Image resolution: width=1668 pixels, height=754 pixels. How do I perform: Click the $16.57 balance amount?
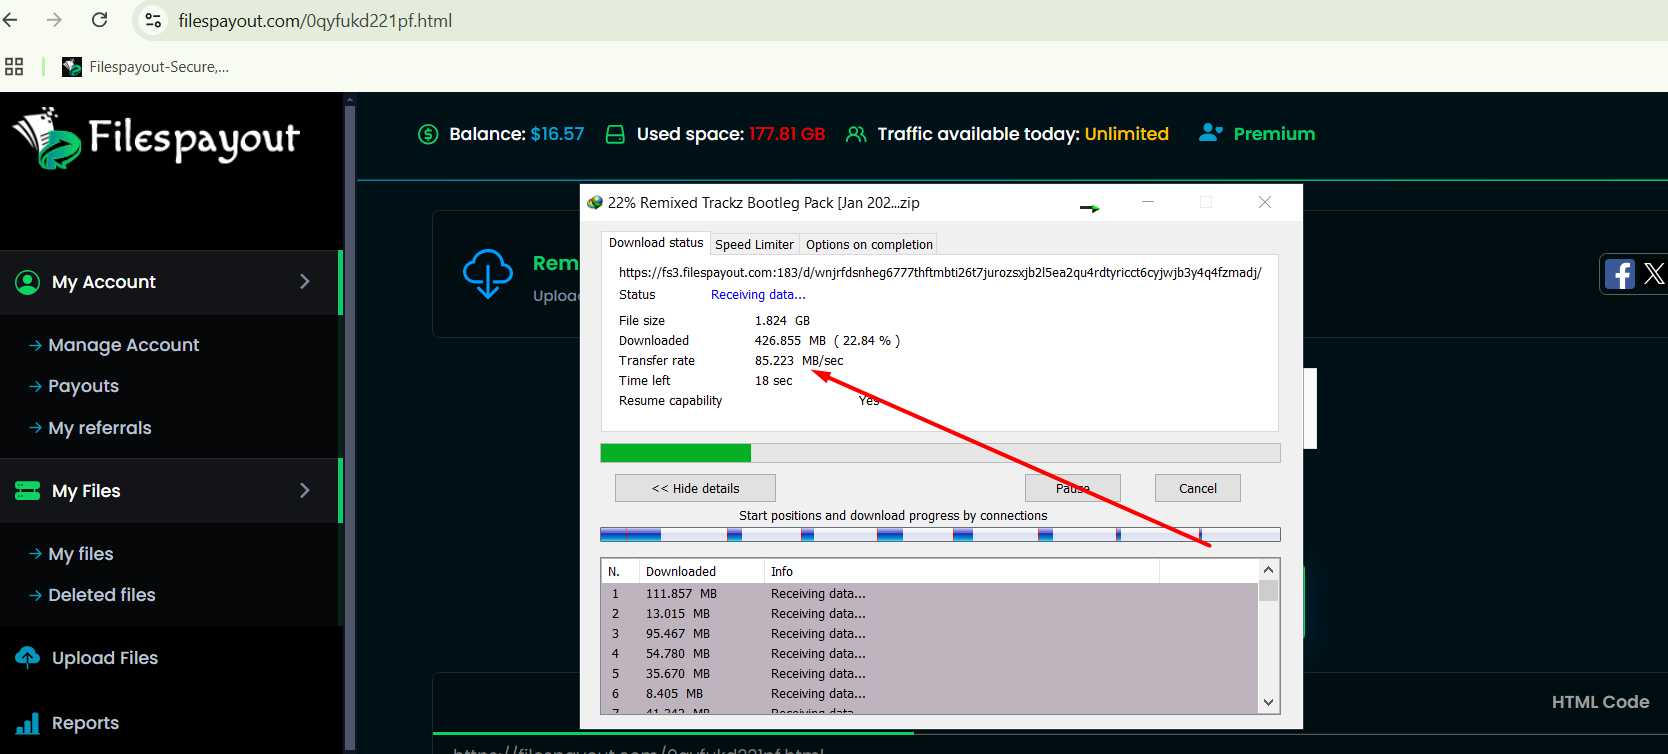(x=557, y=134)
